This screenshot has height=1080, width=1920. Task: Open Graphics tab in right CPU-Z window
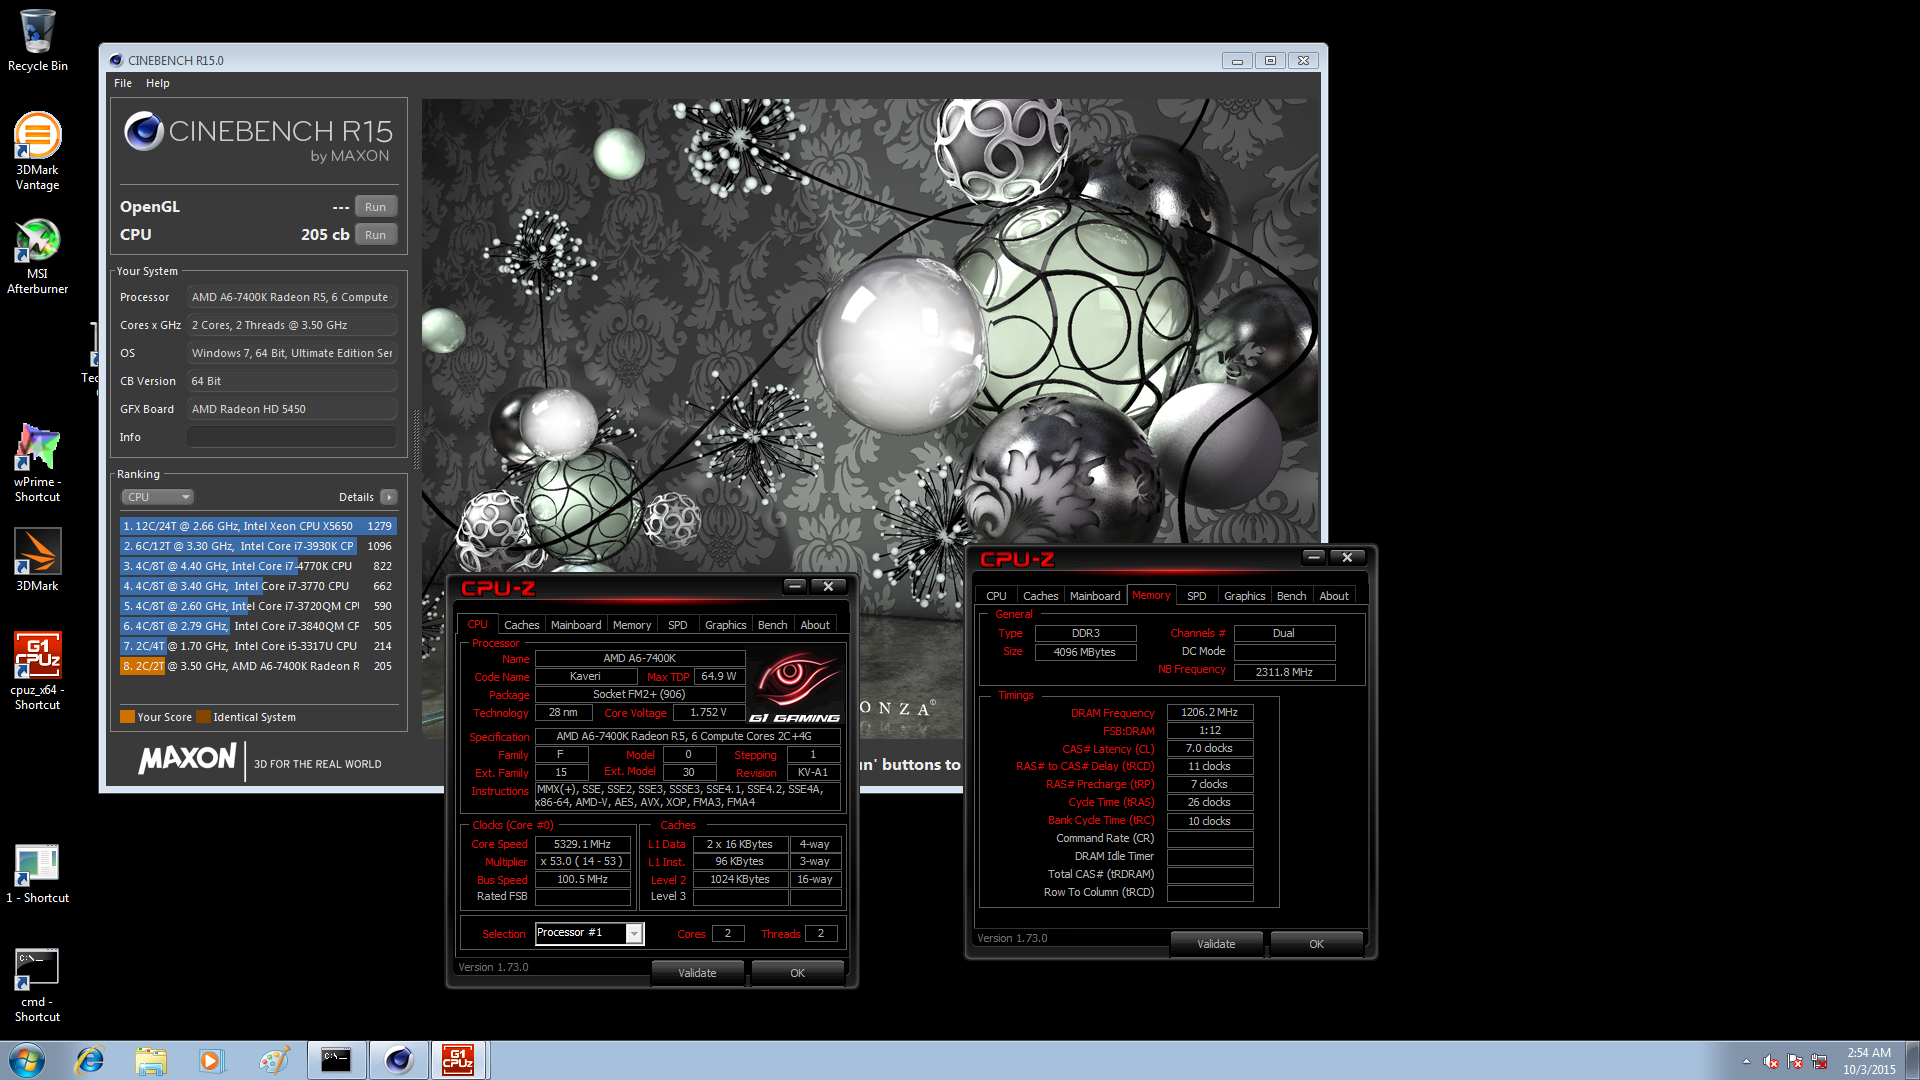(x=1245, y=596)
